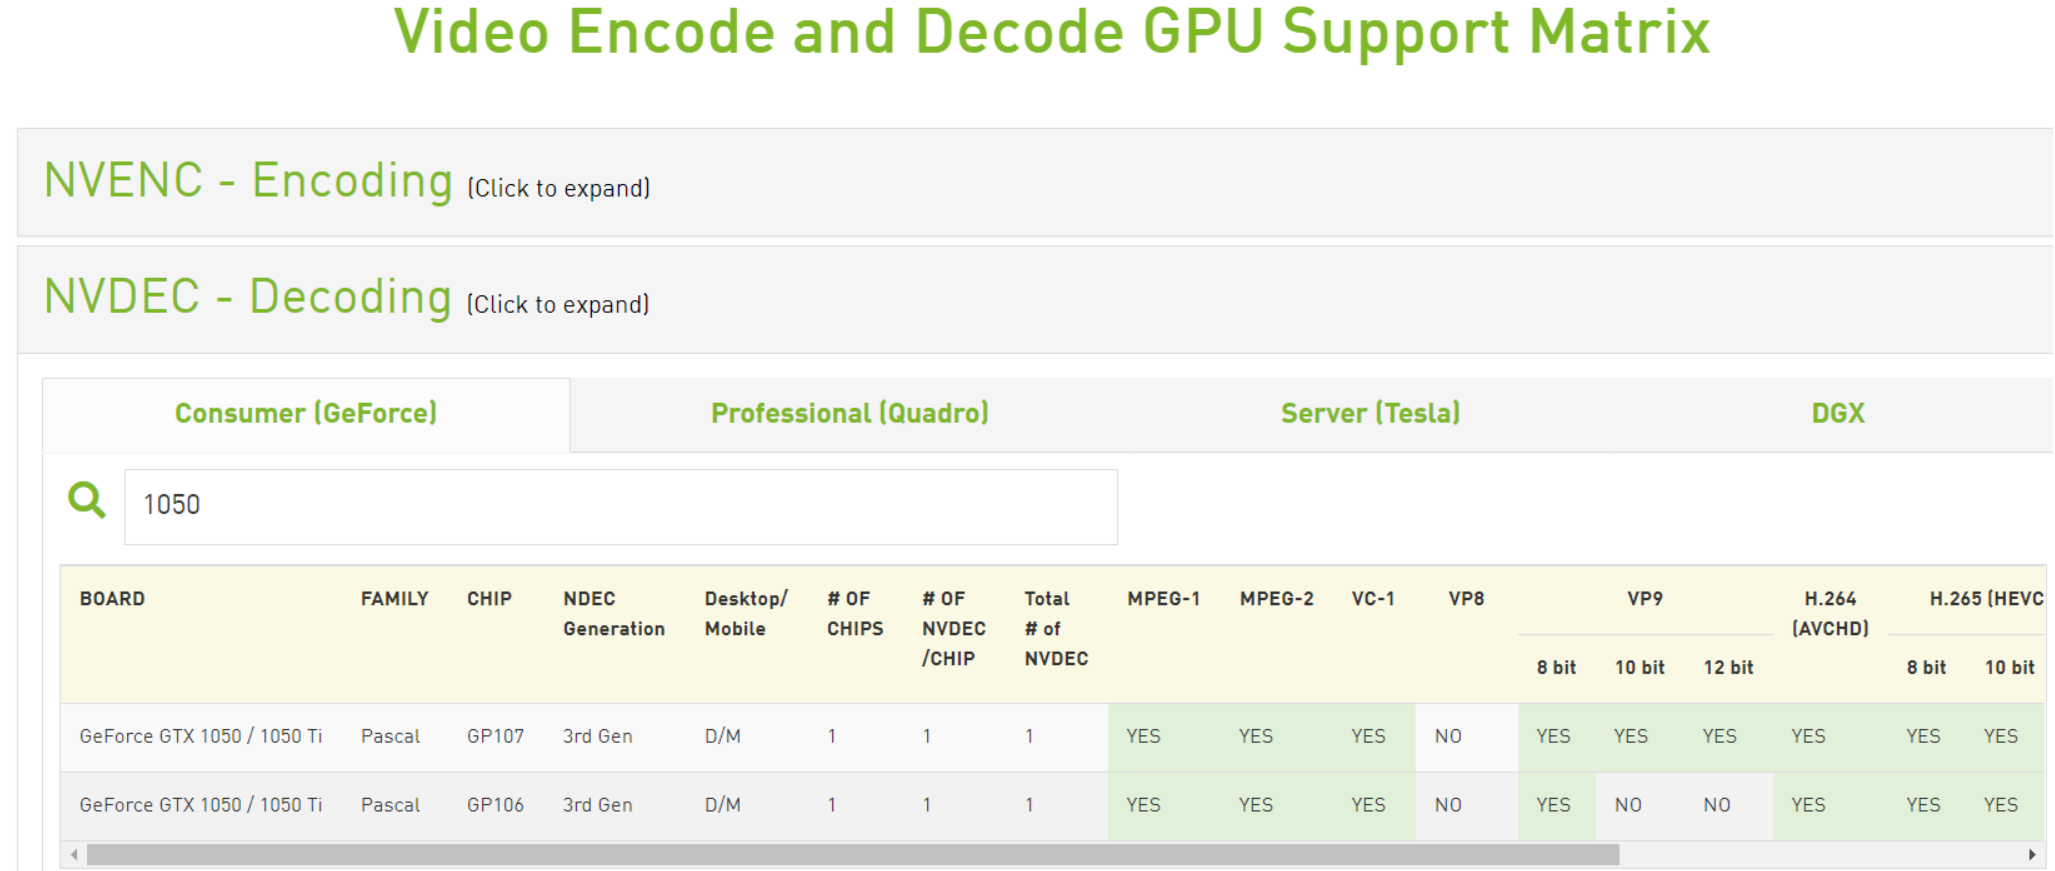
Task: Click the VP8 column header
Action: (x=1466, y=599)
